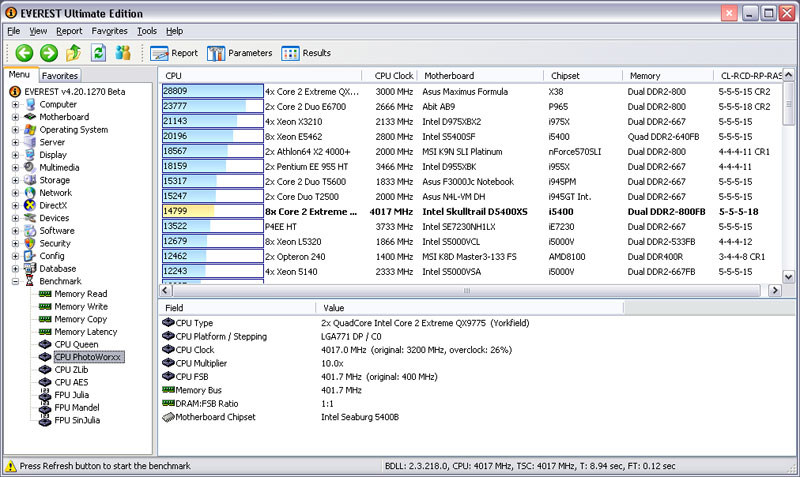Select Database icon in the tree

tap(31, 268)
